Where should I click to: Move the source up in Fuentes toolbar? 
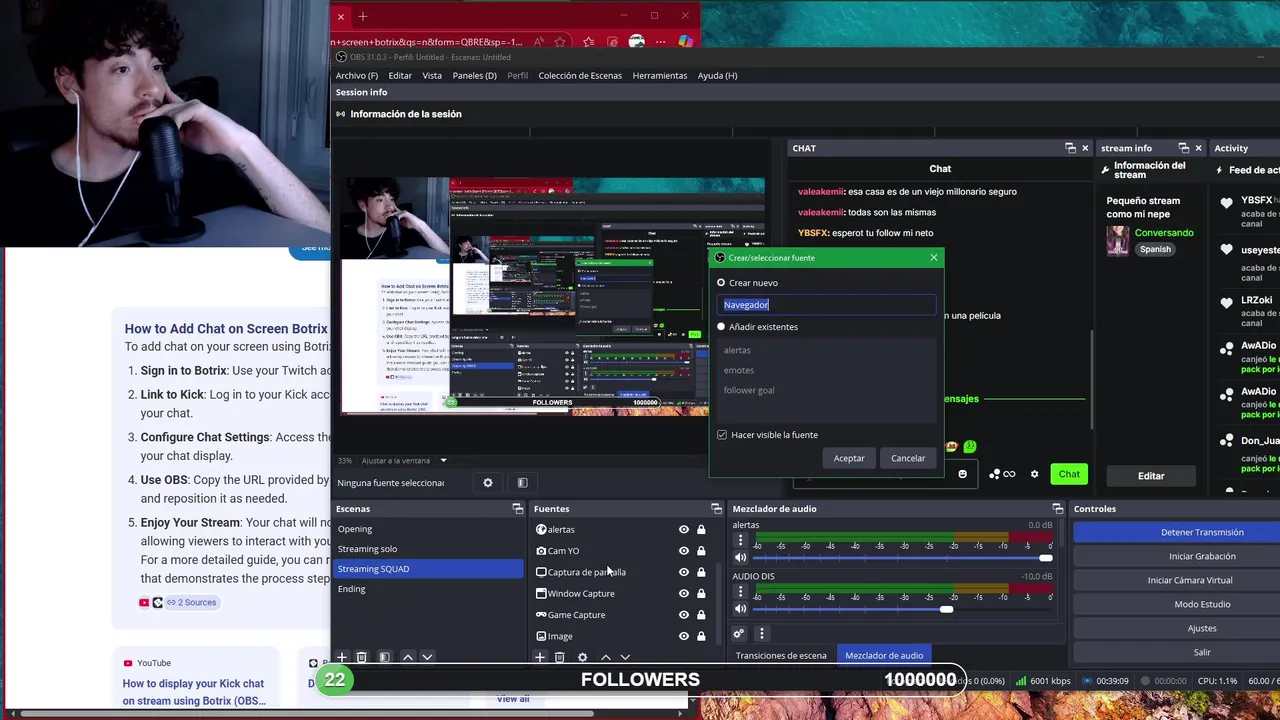coord(605,657)
